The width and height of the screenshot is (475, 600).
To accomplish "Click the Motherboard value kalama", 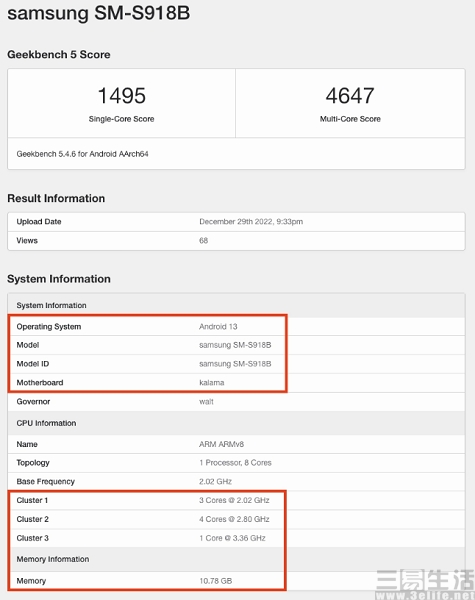I will click(x=212, y=382).
